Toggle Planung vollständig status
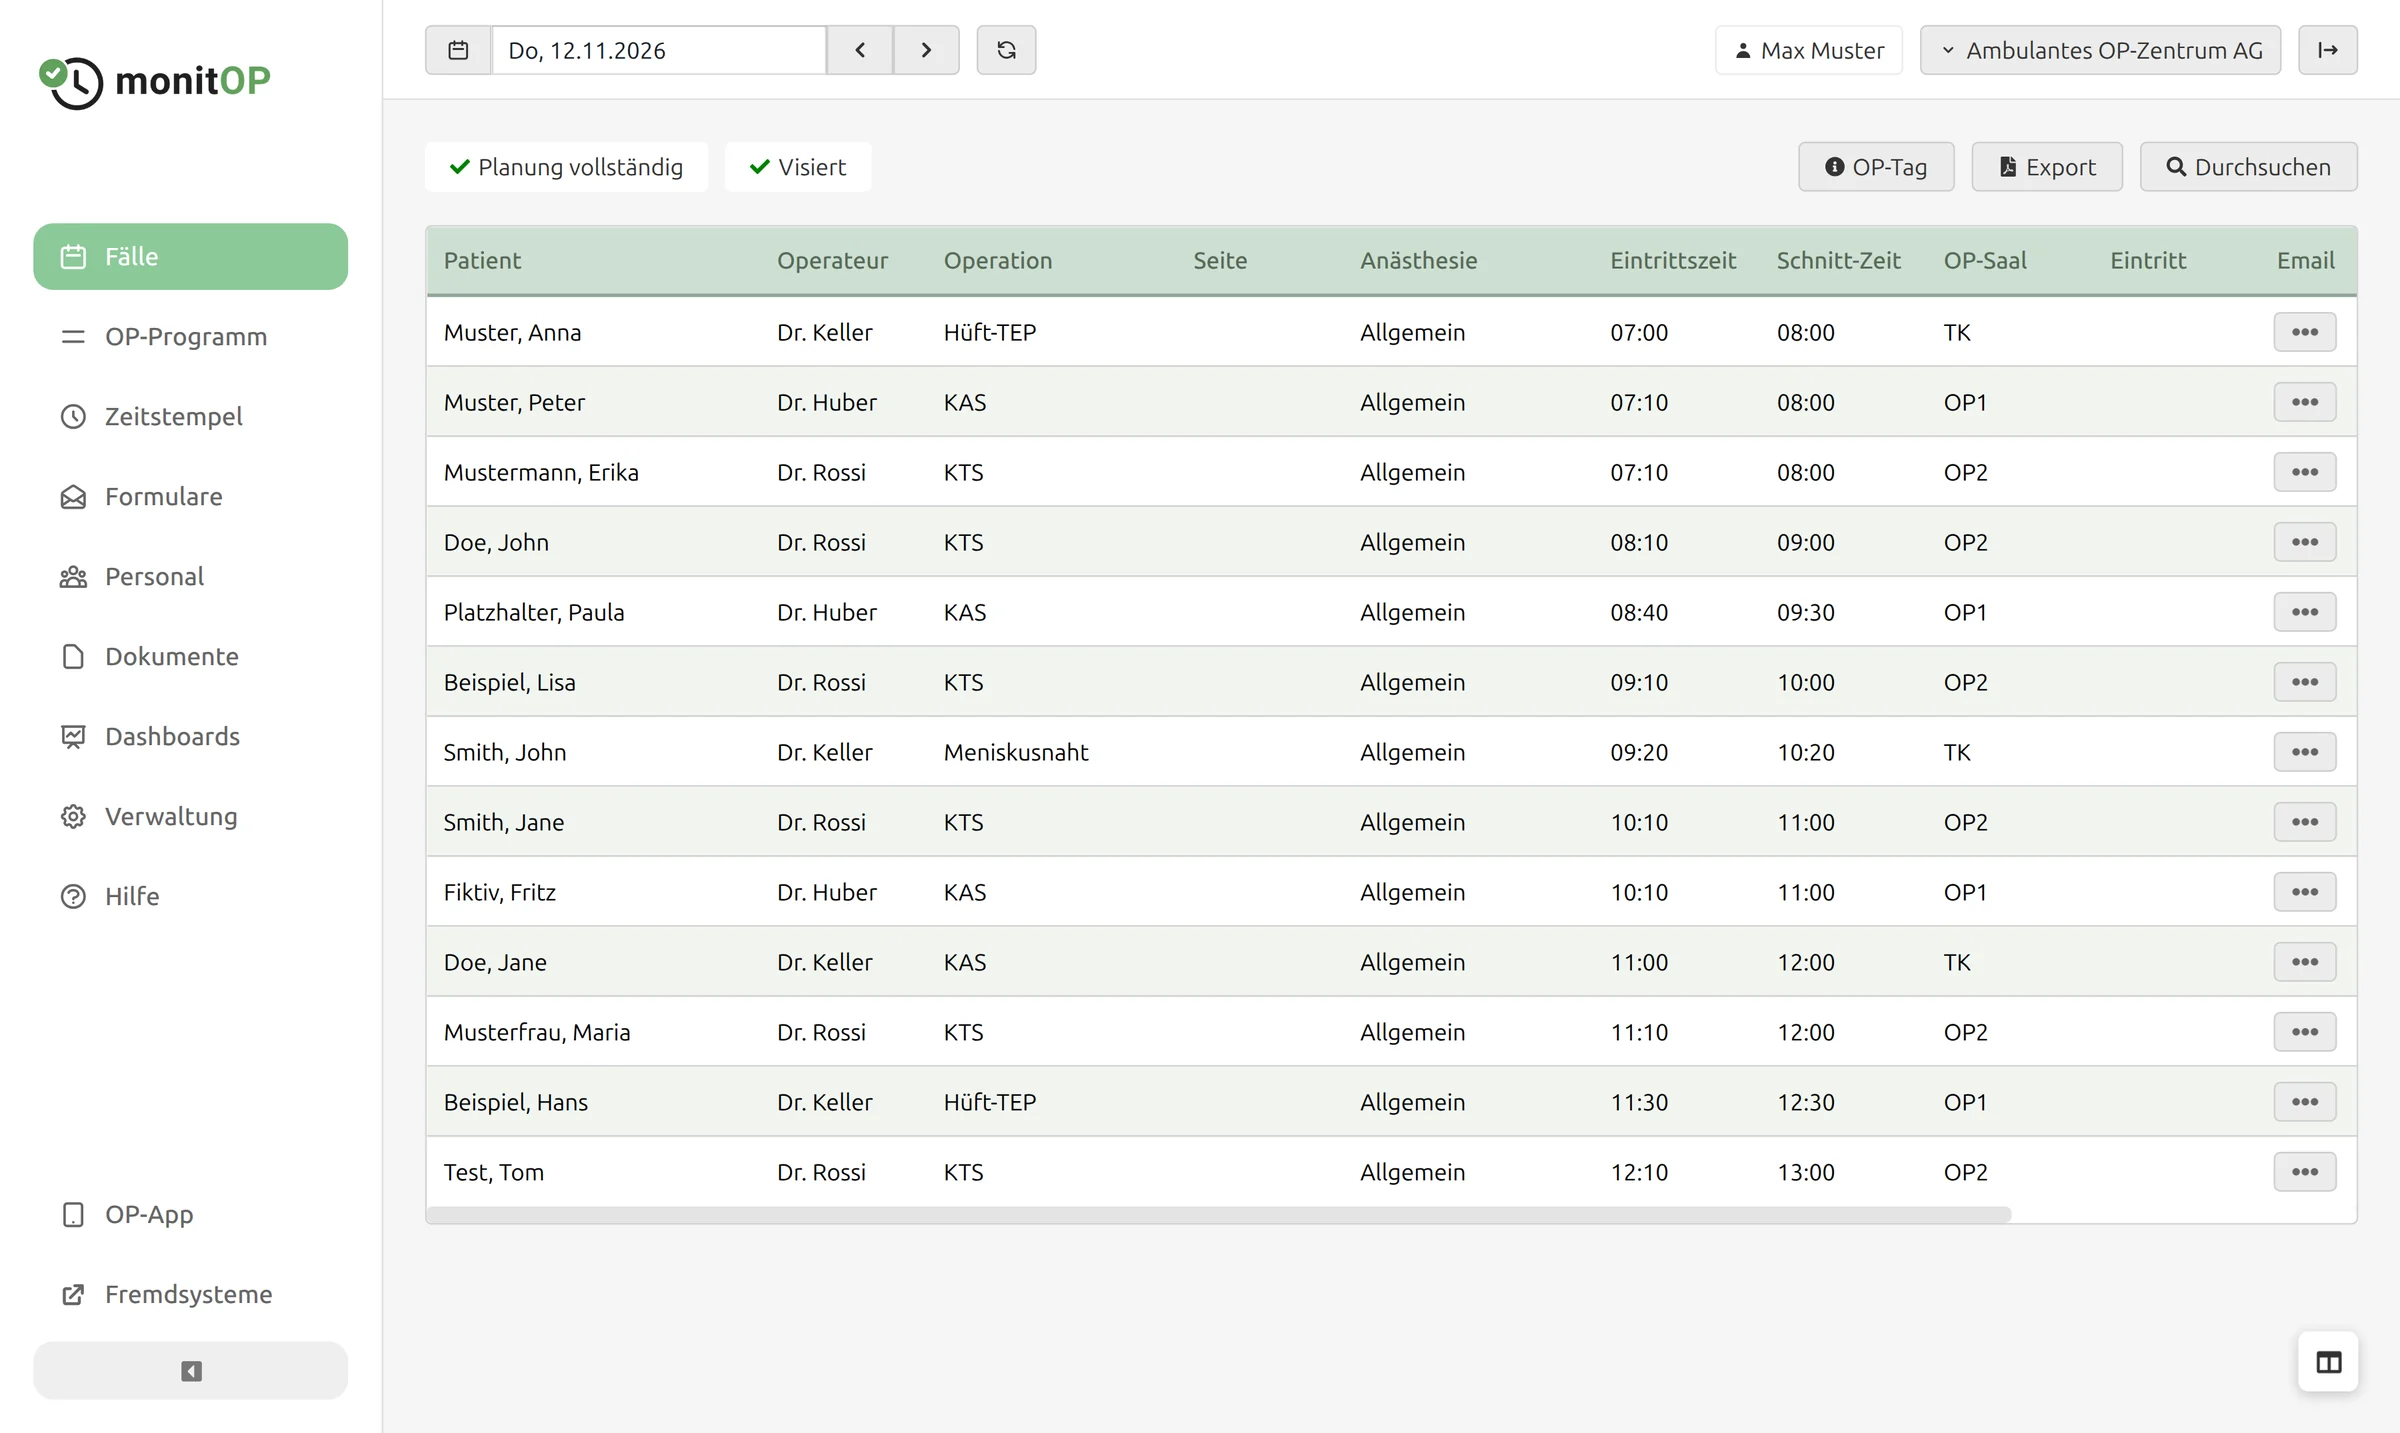The image size is (2400, 1433). click(566, 167)
